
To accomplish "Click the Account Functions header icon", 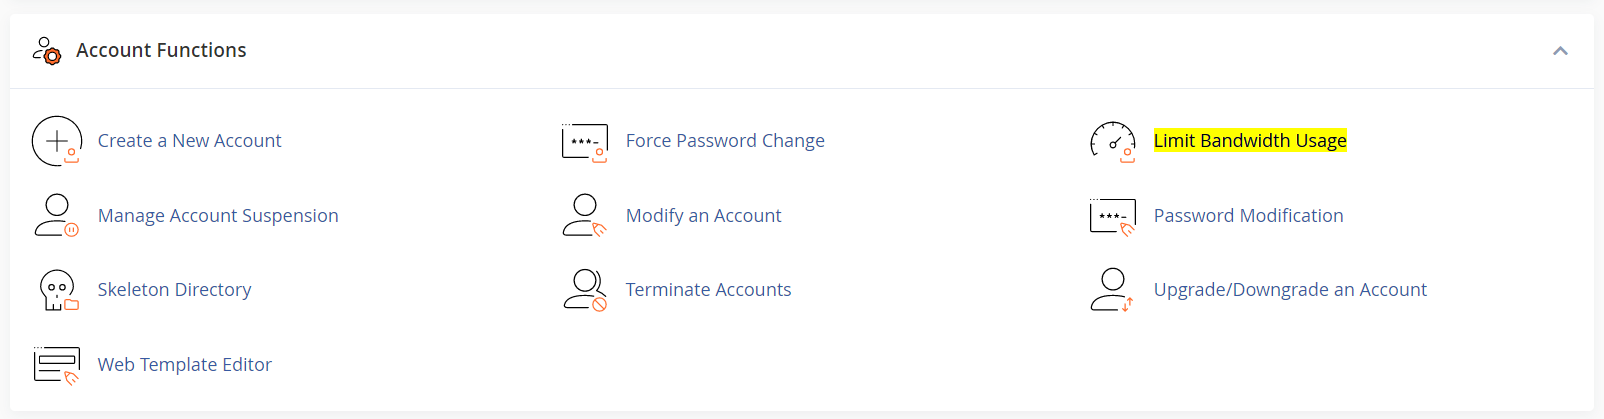I will tap(47, 50).
